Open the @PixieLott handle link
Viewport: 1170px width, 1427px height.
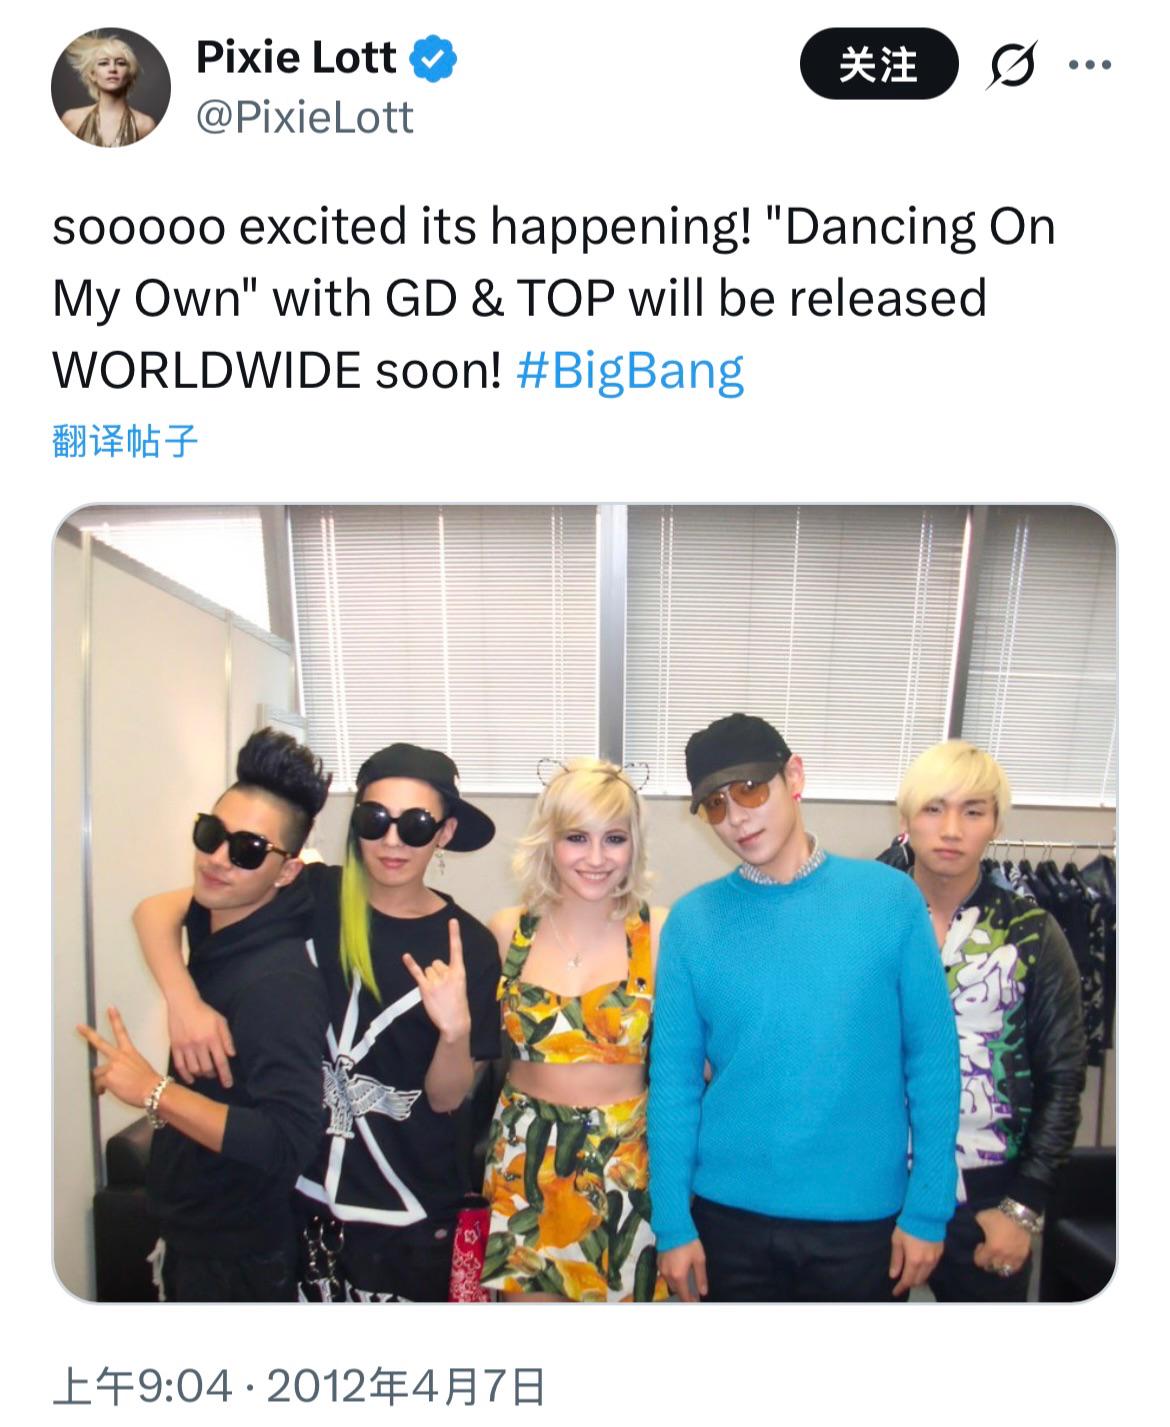(304, 118)
